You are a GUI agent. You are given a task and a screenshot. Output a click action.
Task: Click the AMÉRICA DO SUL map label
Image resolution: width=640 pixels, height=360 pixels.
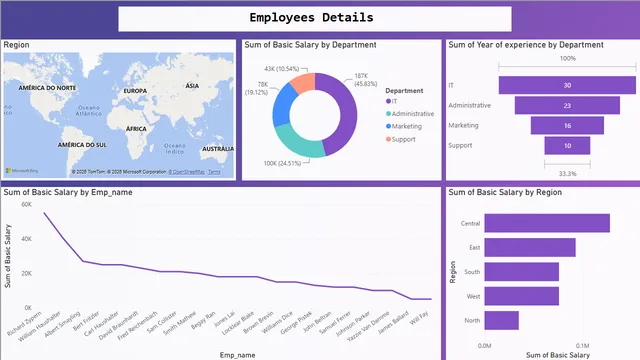tap(82, 145)
